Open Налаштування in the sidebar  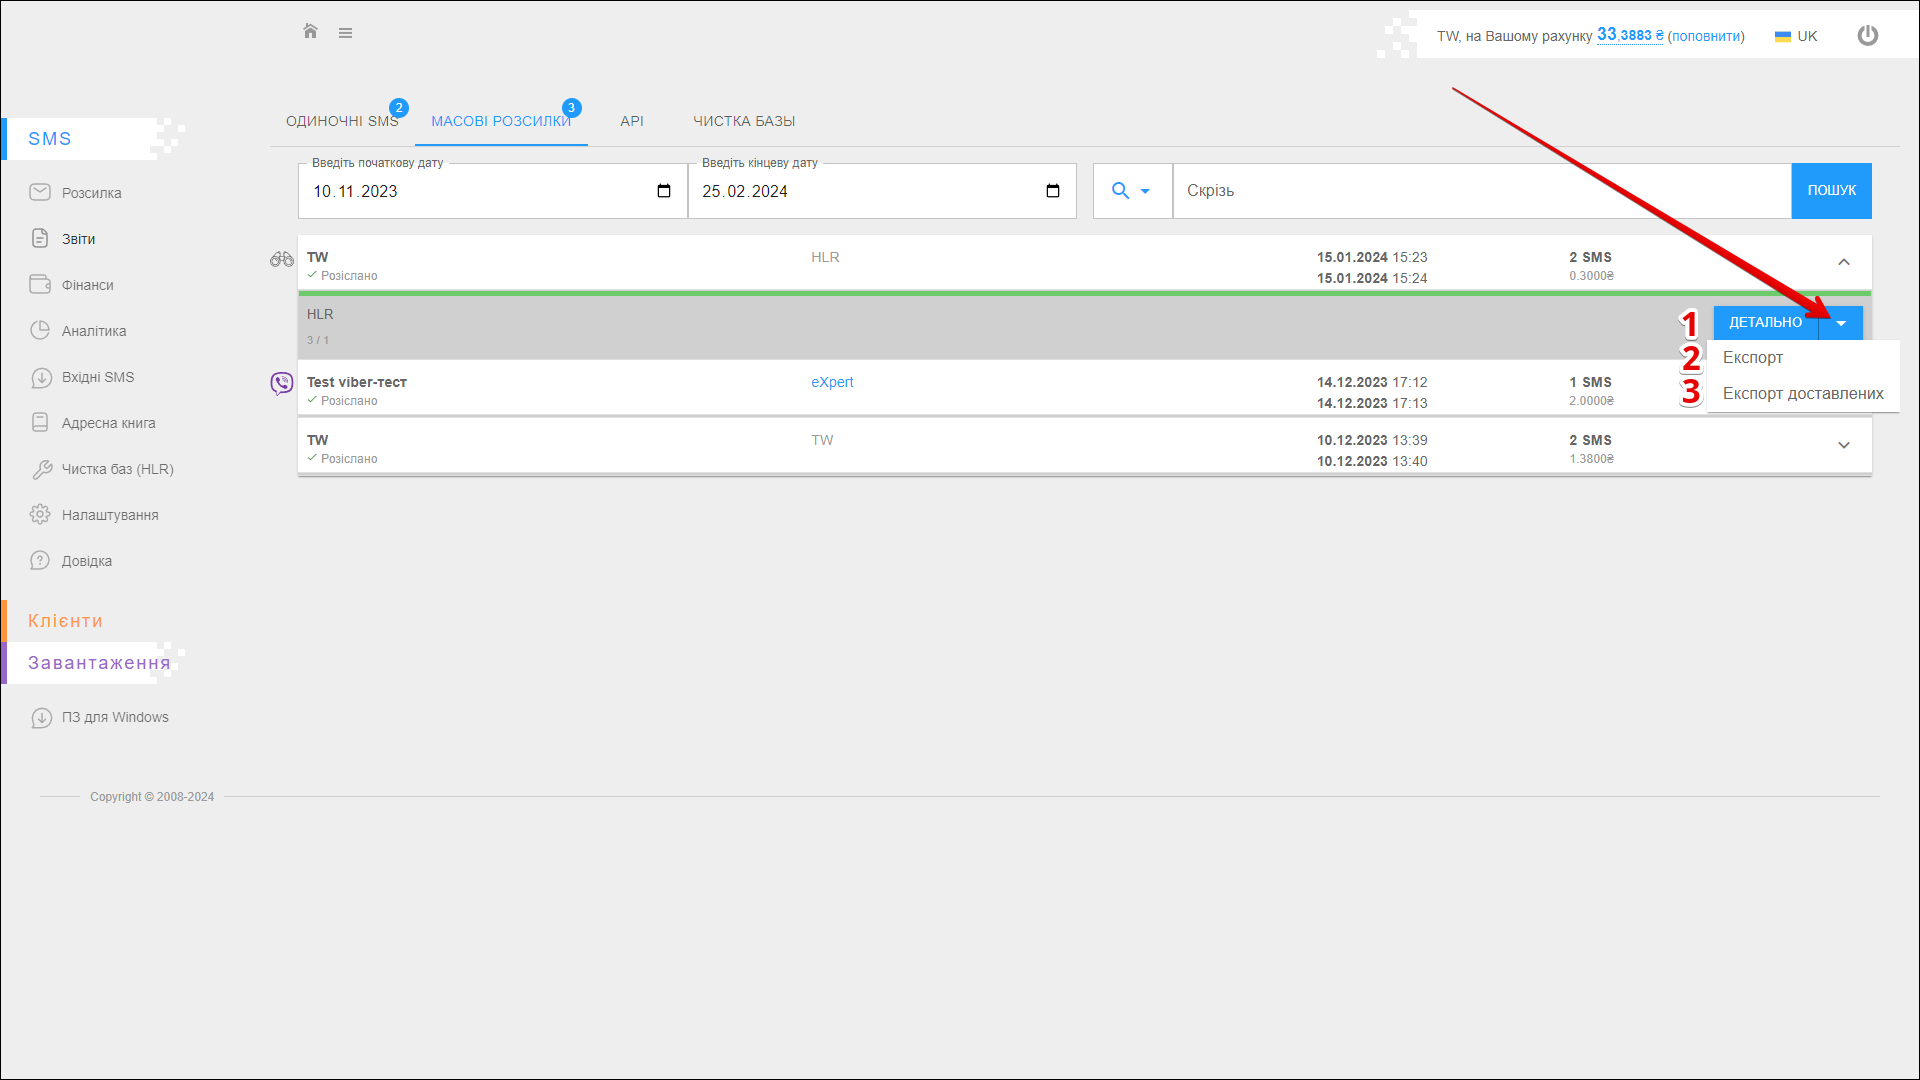(x=110, y=515)
